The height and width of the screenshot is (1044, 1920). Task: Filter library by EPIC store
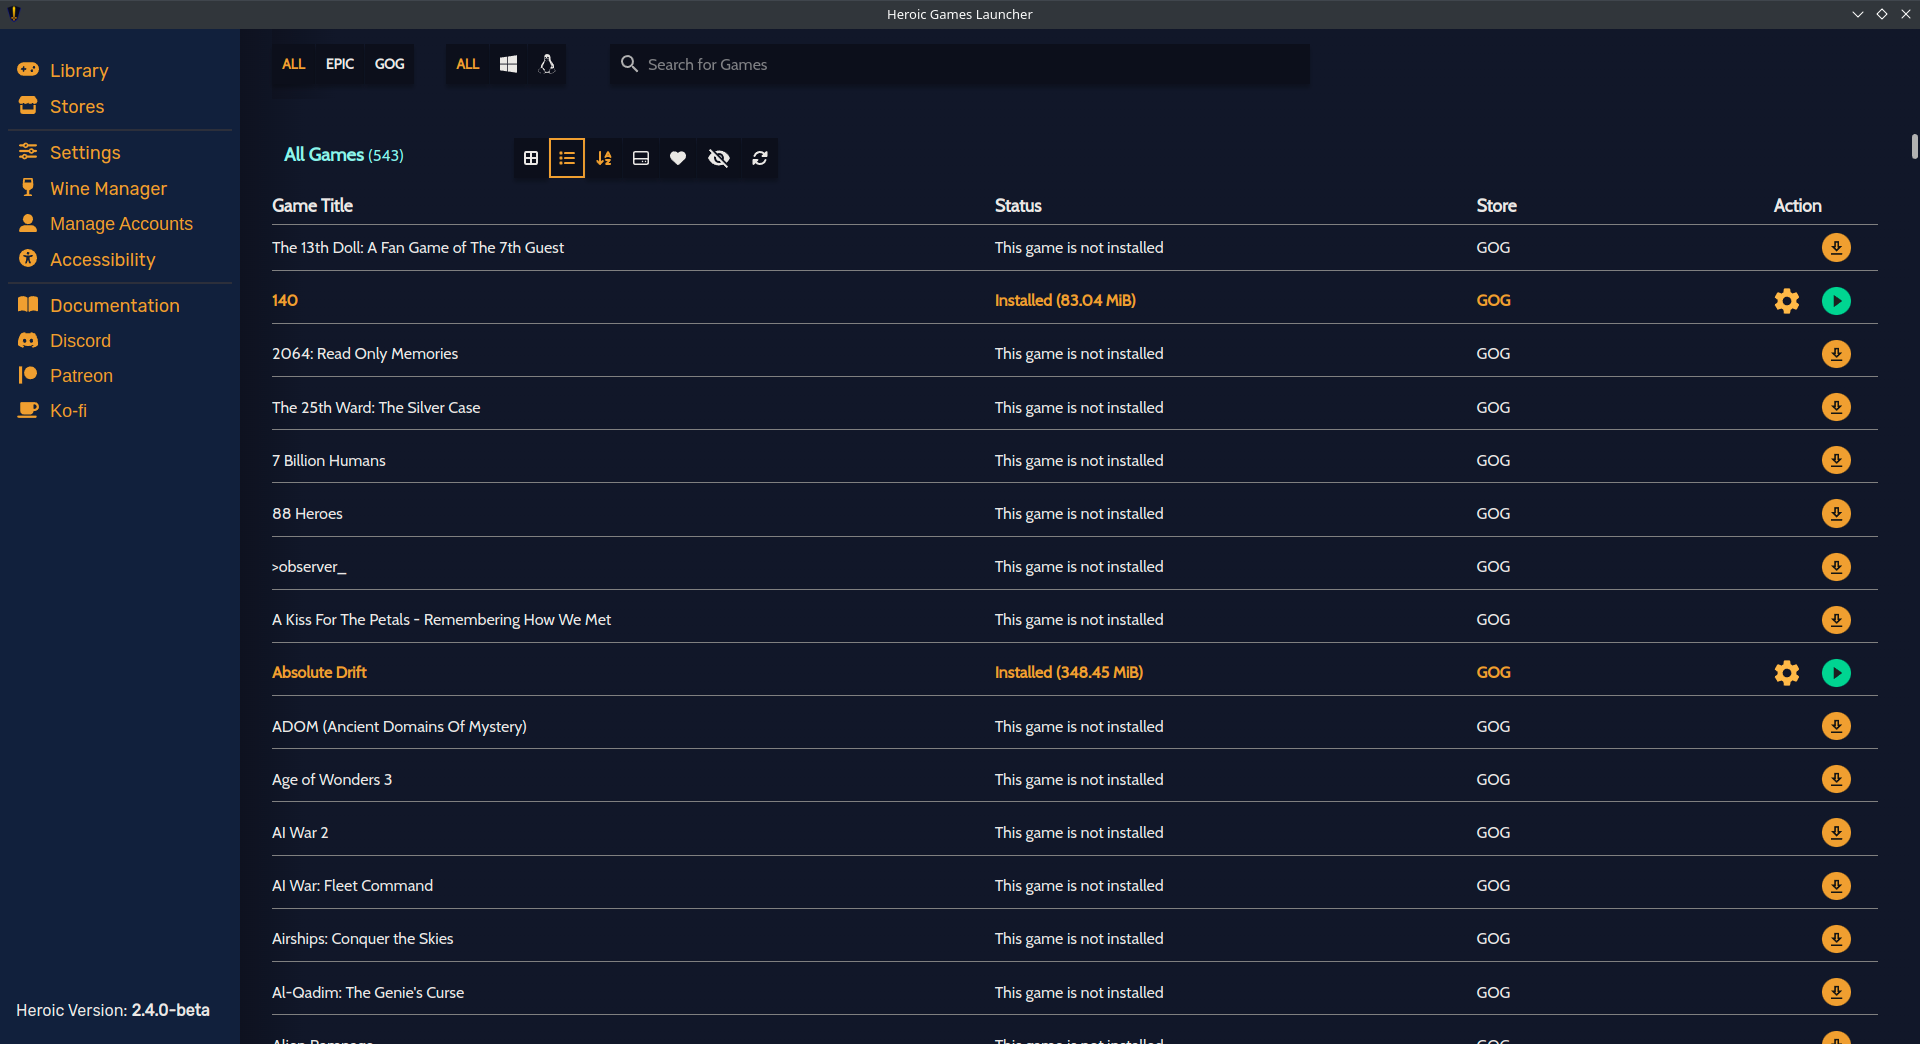(x=340, y=64)
